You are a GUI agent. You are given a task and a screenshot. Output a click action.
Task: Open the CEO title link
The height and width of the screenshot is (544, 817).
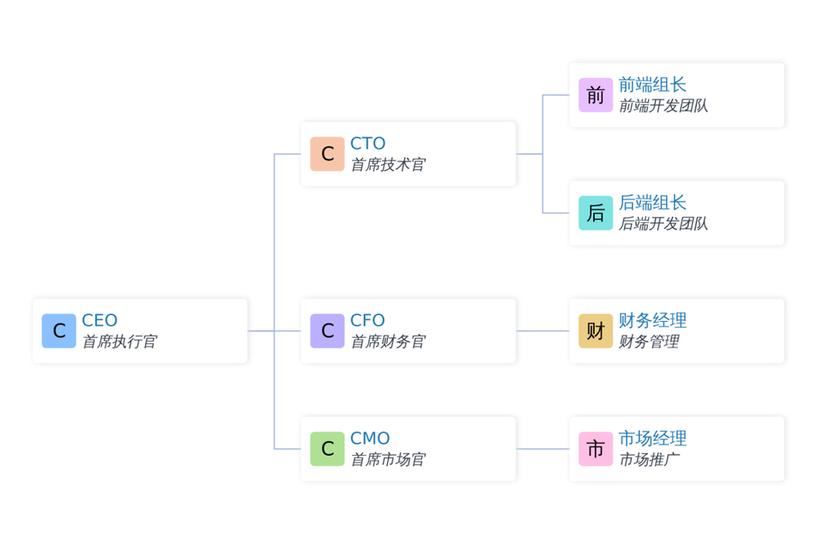(100, 320)
